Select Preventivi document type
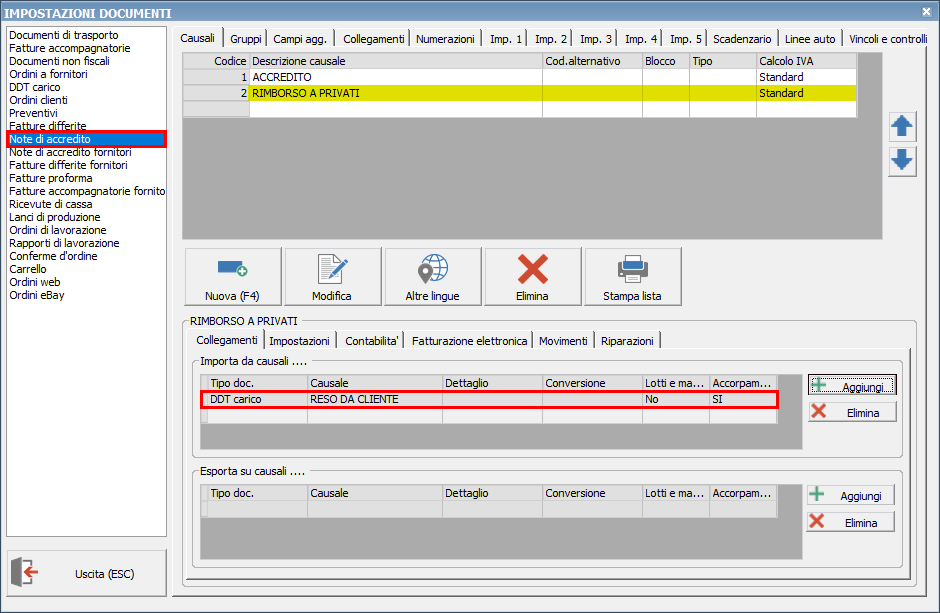The height and width of the screenshot is (613, 940). [x=34, y=113]
